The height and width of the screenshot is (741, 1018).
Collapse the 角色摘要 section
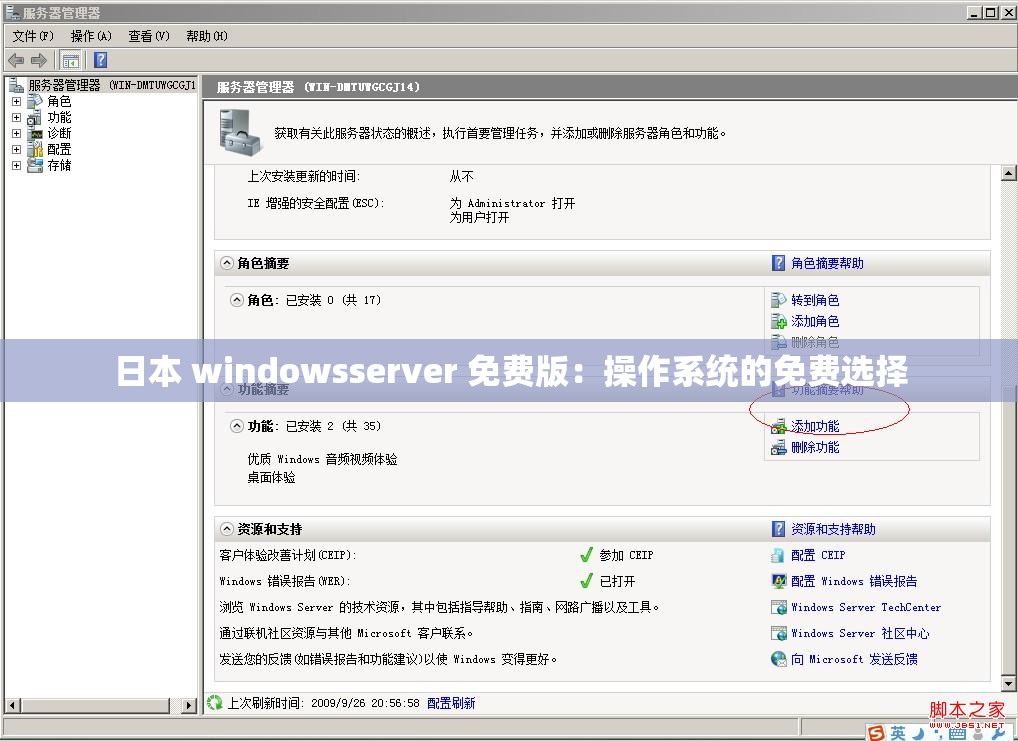coord(226,263)
